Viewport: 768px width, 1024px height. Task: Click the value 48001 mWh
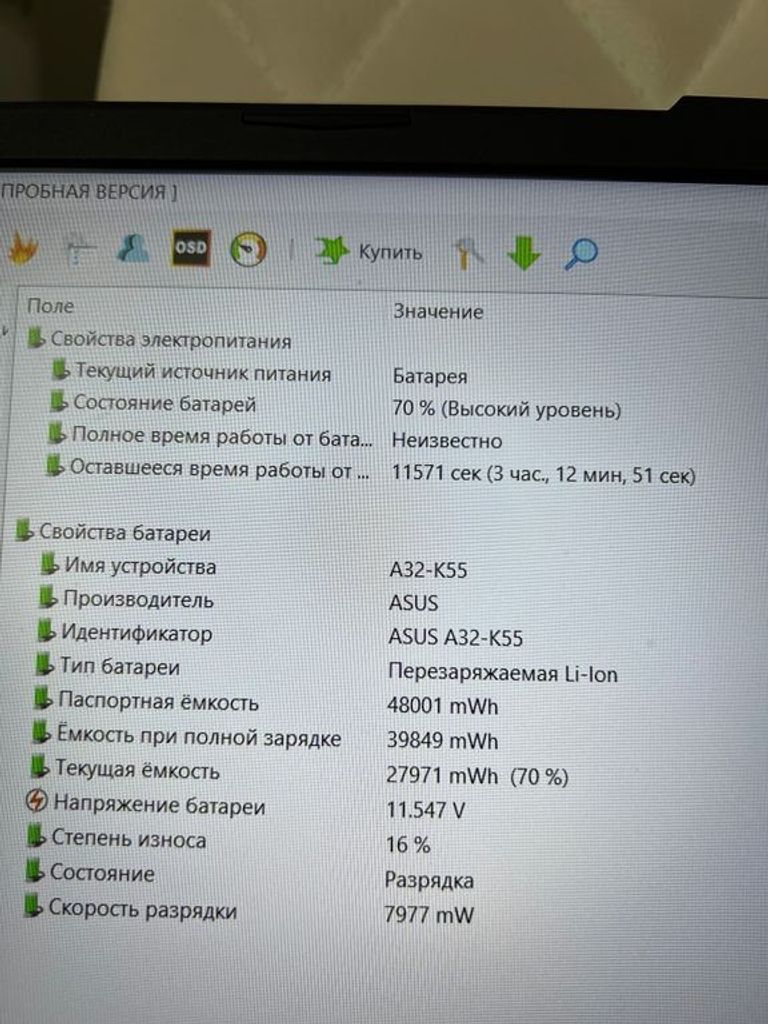442,706
